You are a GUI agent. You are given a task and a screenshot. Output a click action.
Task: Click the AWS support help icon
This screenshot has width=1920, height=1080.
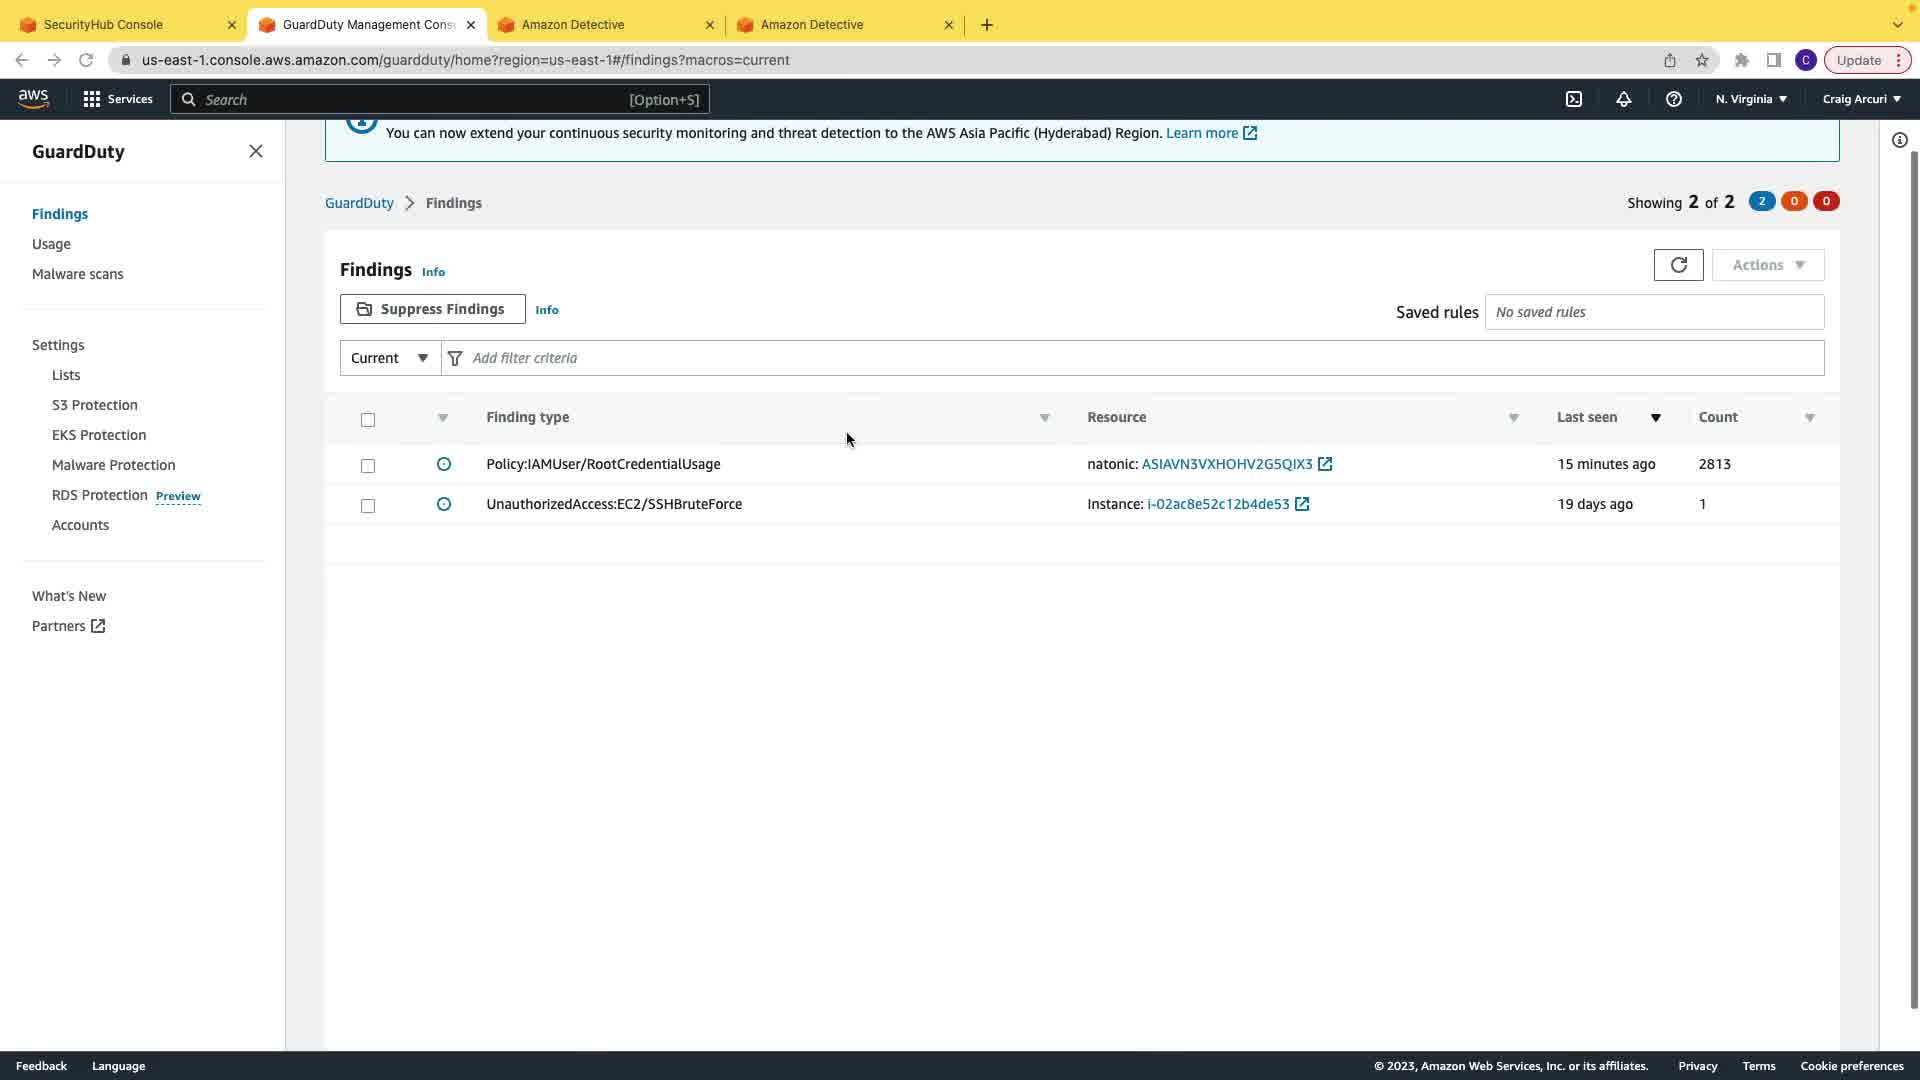tap(1674, 99)
